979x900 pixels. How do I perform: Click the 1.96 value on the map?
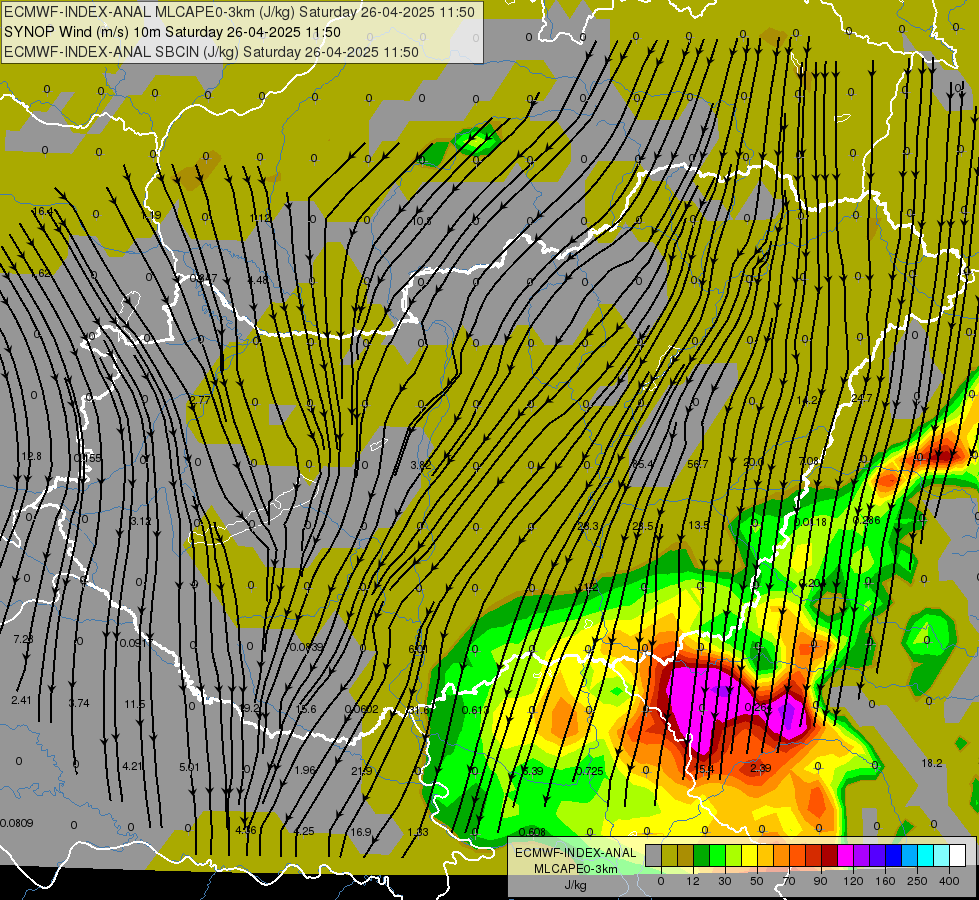305,770
